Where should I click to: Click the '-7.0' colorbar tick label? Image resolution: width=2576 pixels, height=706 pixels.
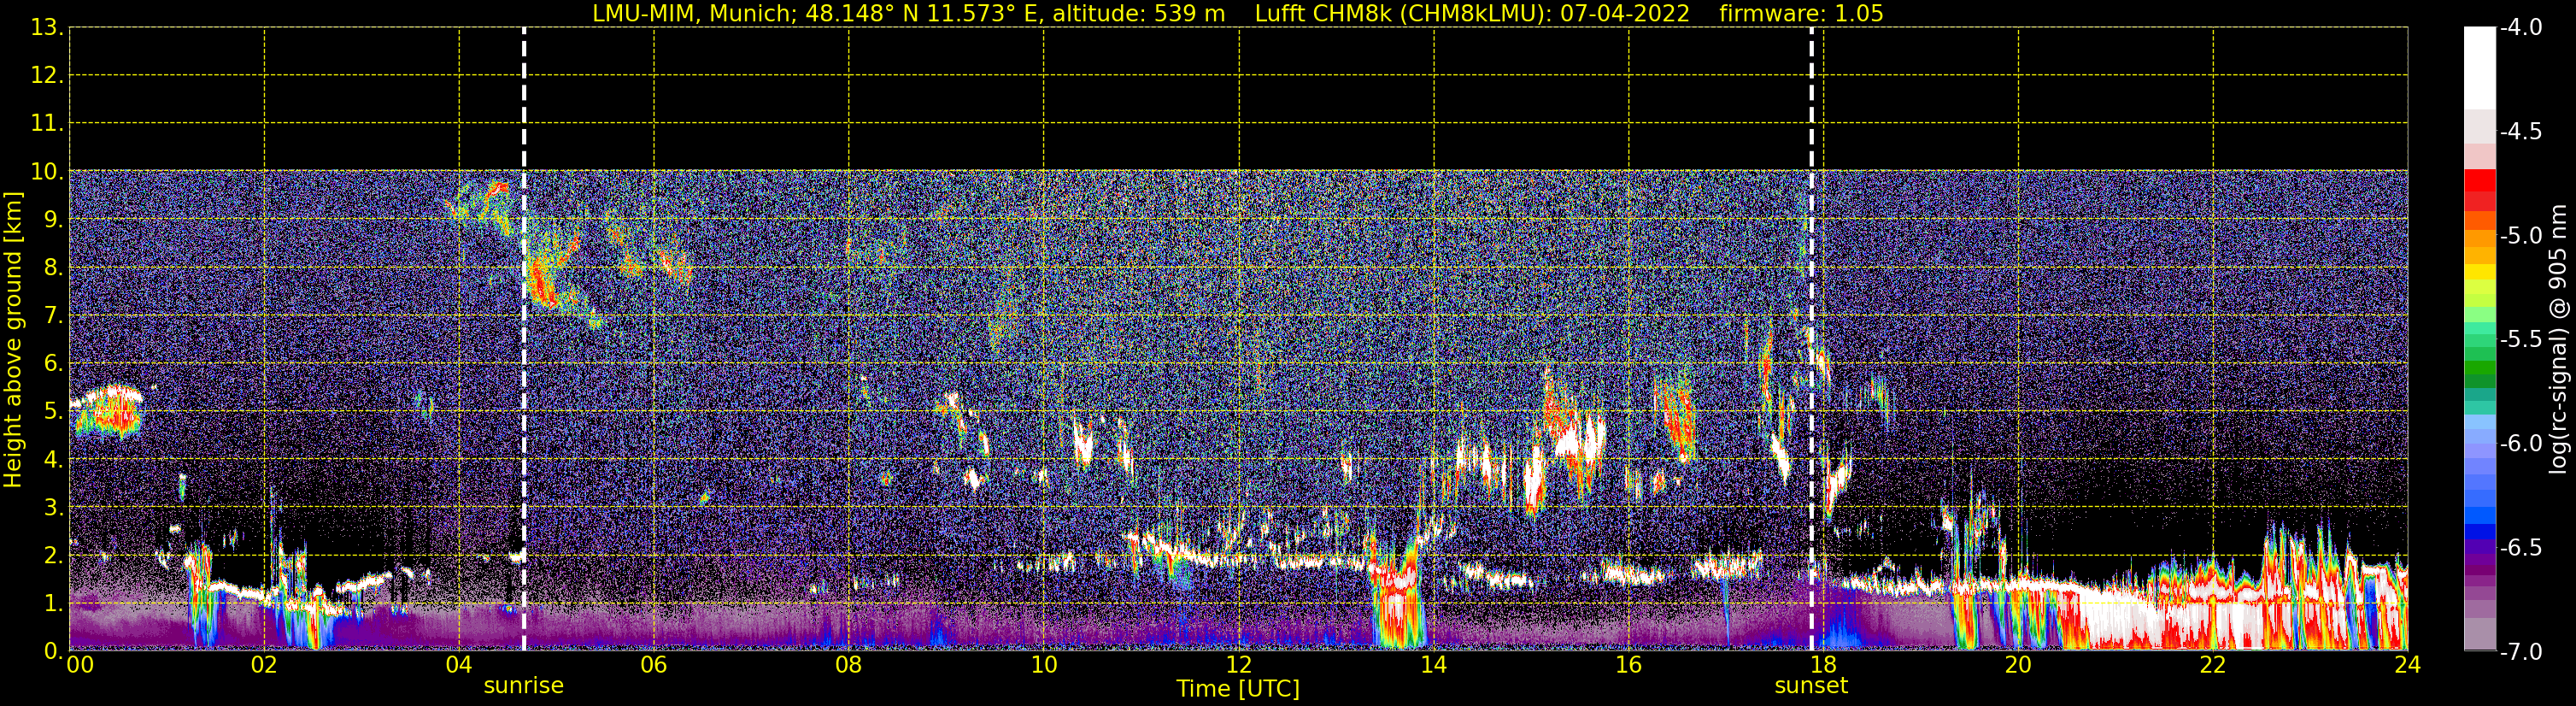click(x=2520, y=652)
